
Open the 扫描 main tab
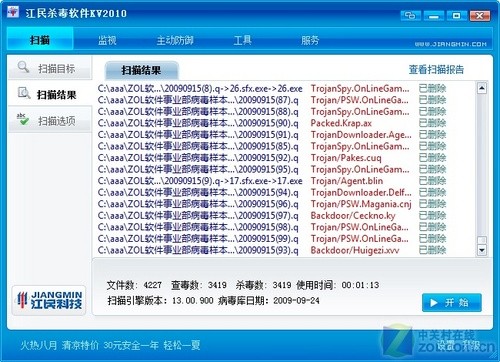point(40,40)
